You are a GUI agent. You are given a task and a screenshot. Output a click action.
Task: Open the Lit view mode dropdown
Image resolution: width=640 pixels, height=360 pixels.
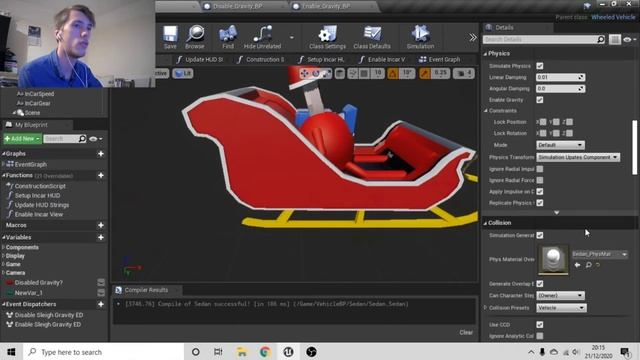(182, 73)
